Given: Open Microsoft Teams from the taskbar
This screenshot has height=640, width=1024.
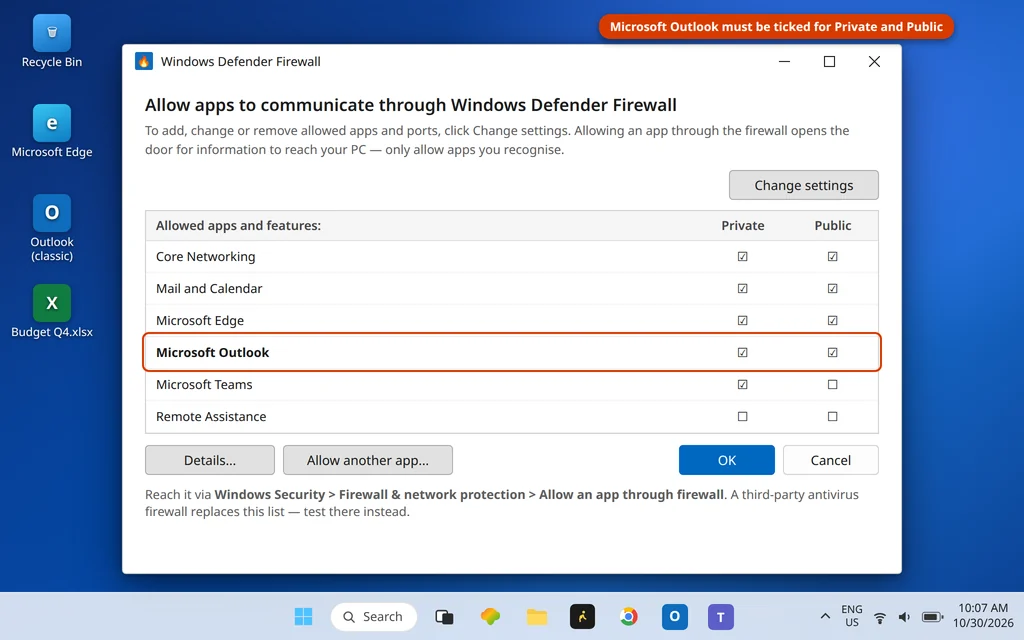Looking at the screenshot, I should click(721, 616).
